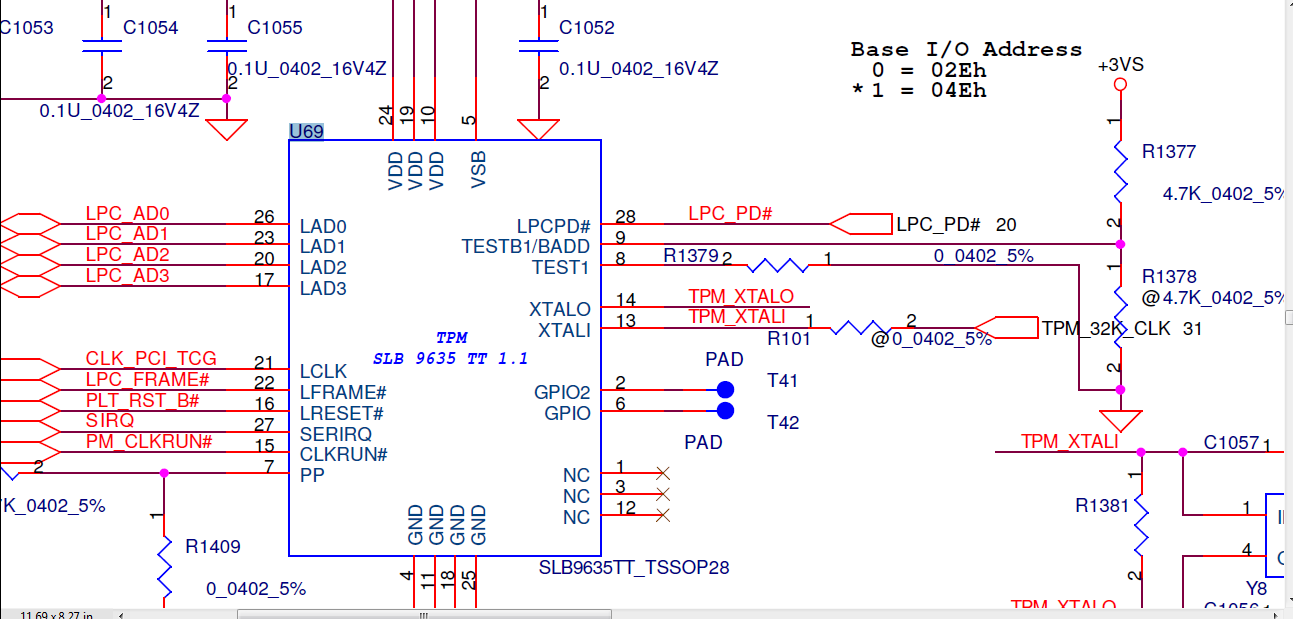Screen dimensions: 1293x619
Task: Select the SERIRQ pin name
Action: (x=335, y=434)
